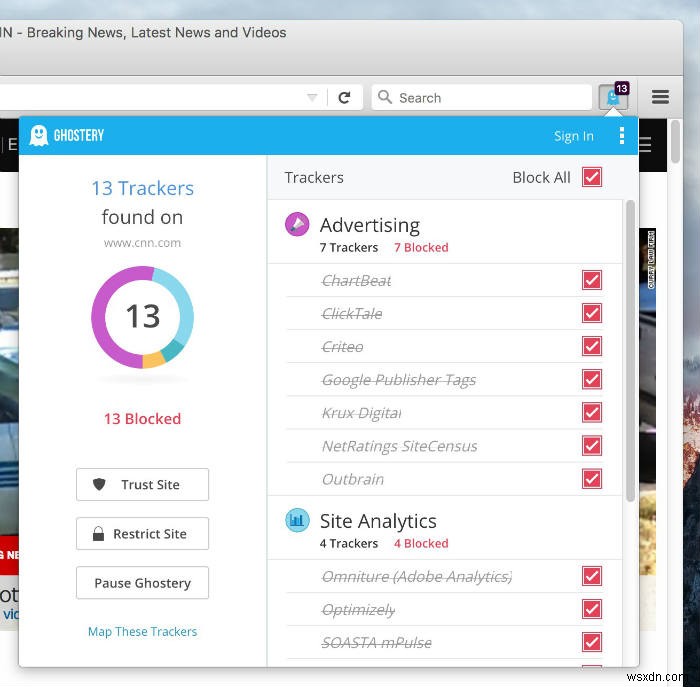Image resolution: width=700 pixels, height=687 pixels.
Task: Select the Optimizely tracker name
Action: [x=358, y=610]
